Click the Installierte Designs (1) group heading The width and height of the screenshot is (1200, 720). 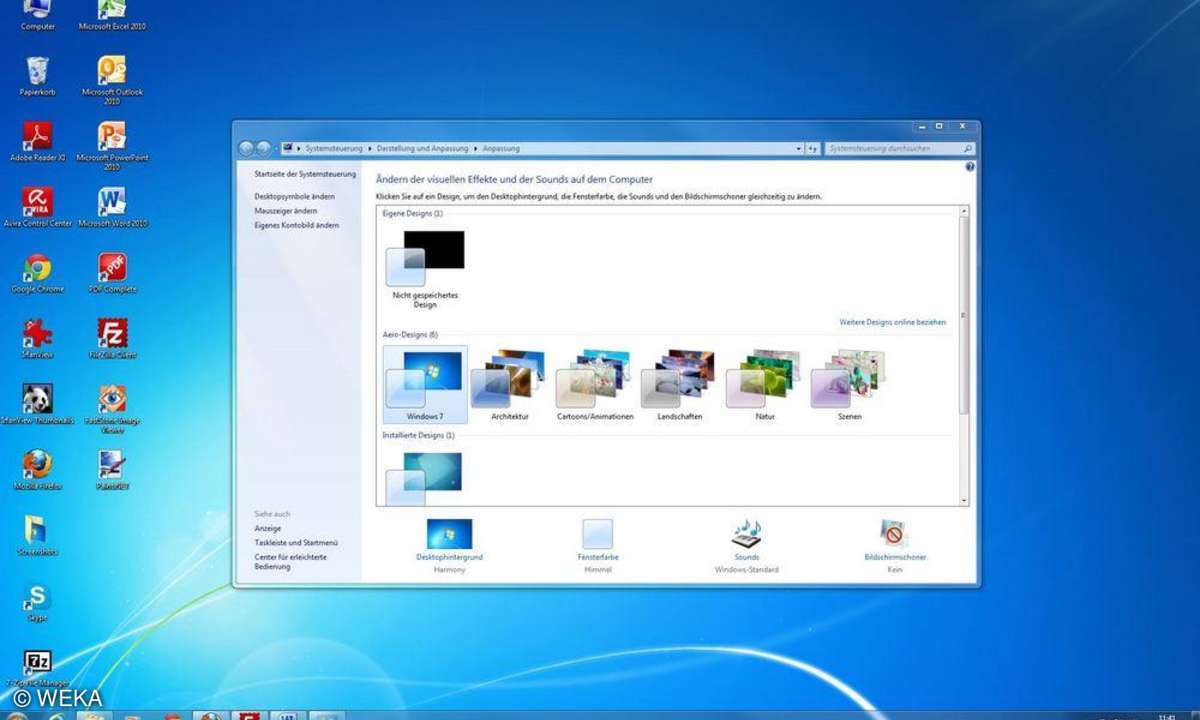click(x=418, y=435)
